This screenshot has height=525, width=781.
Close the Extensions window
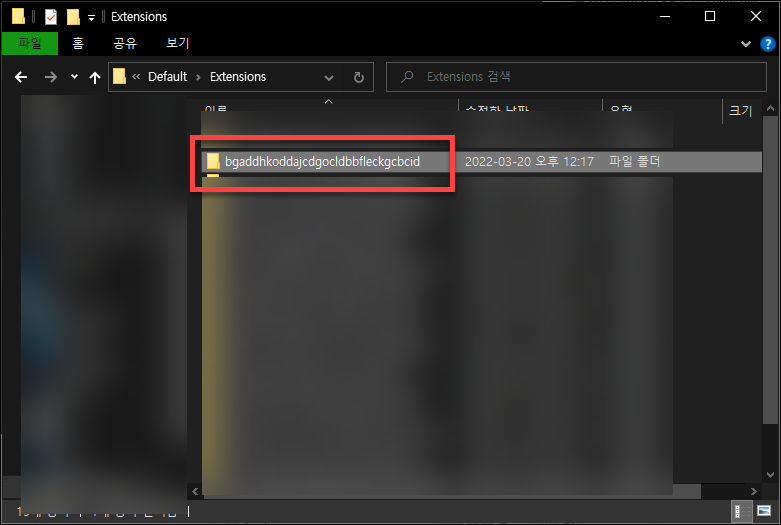coord(756,16)
